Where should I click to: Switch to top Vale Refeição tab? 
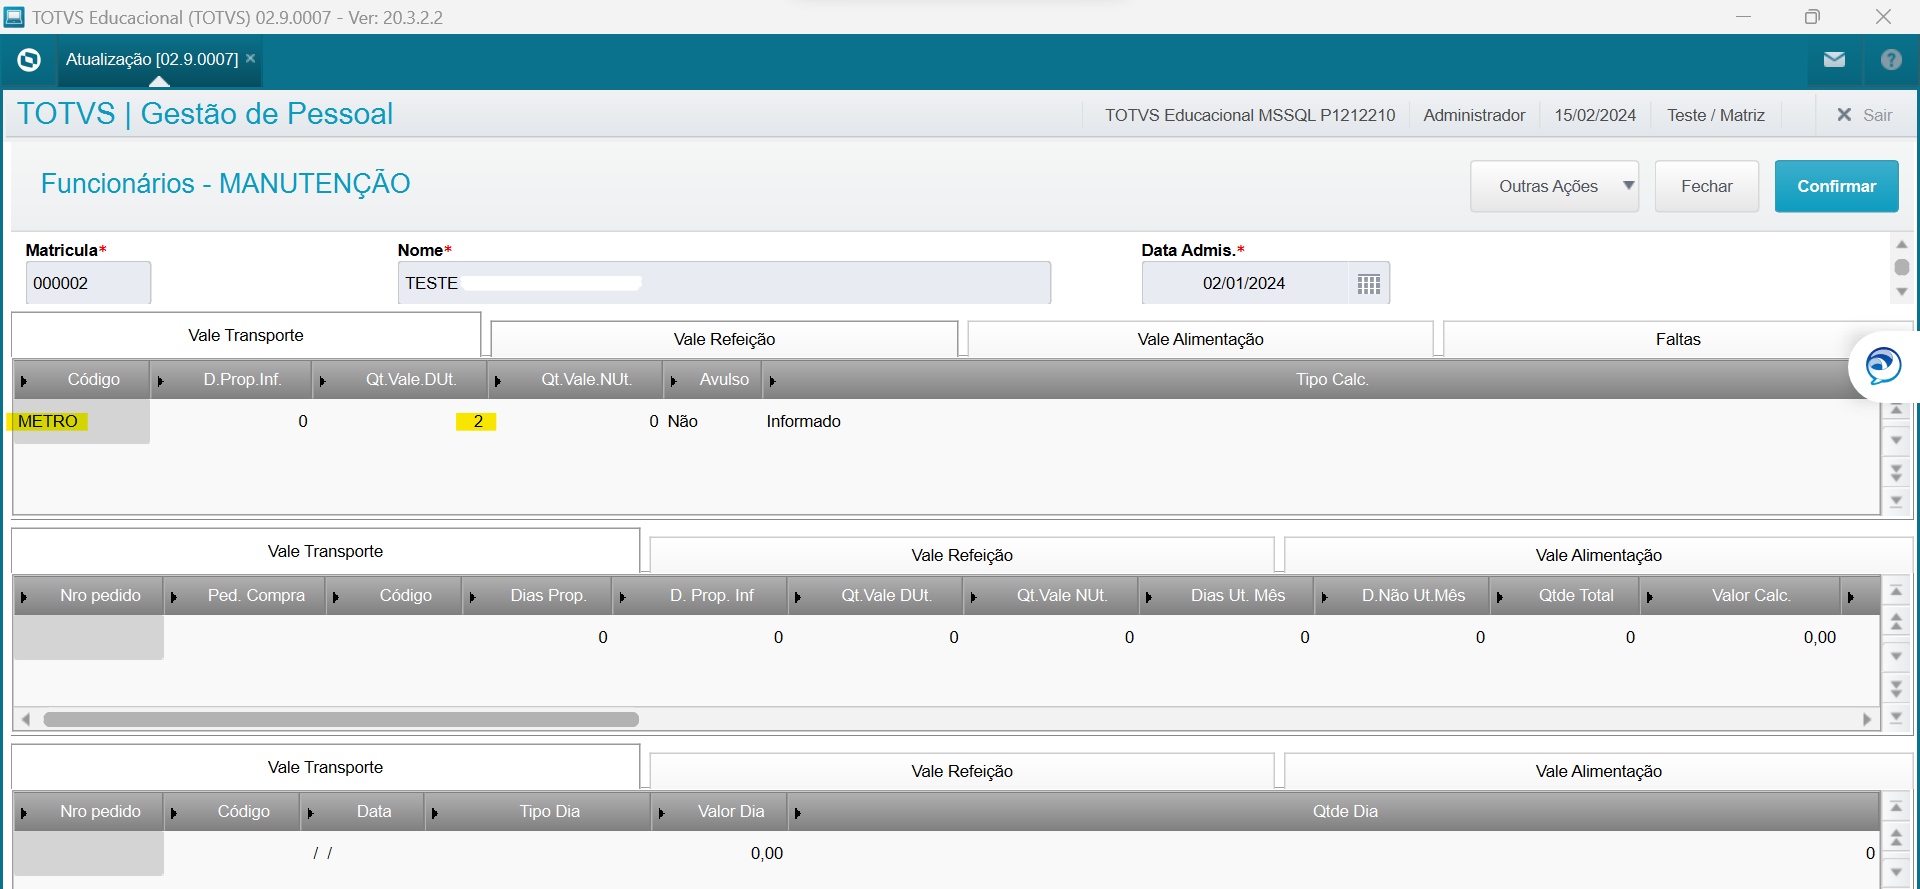click(724, 339)
